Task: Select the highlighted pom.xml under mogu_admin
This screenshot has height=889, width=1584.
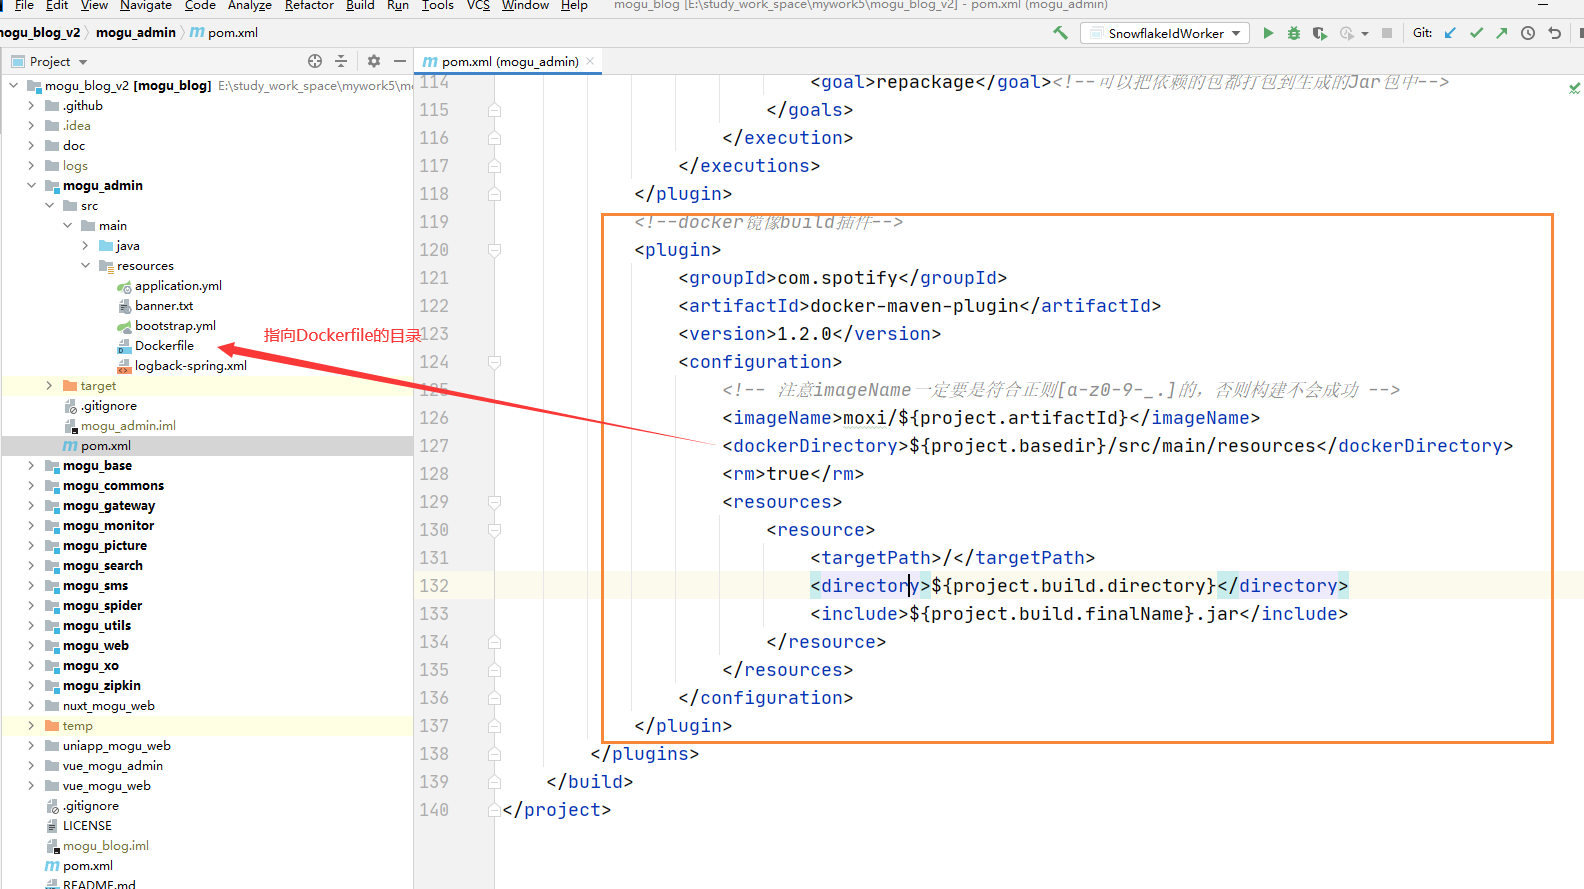Action: tap(105, 445)
